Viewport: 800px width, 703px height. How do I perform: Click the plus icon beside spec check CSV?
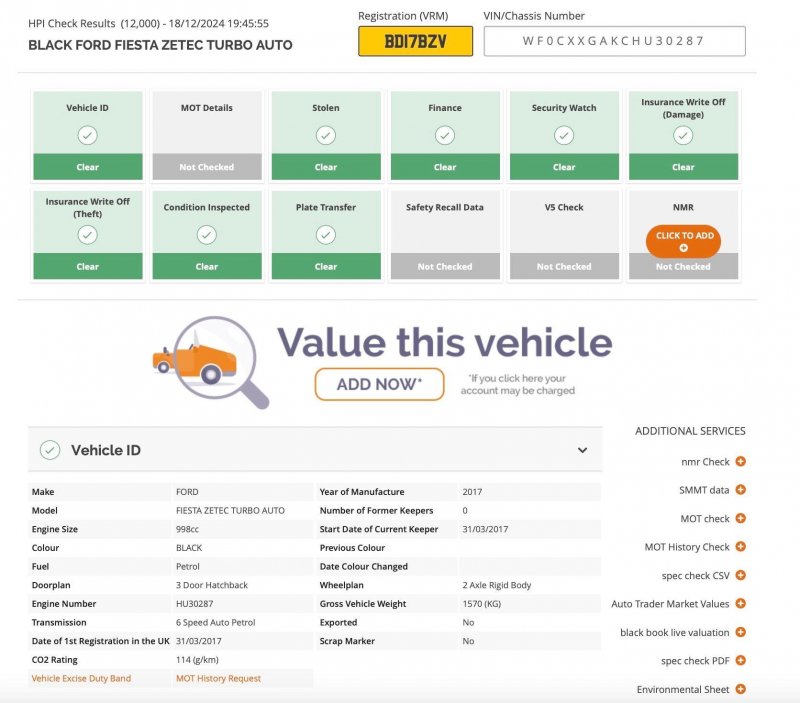coord(740,575)
